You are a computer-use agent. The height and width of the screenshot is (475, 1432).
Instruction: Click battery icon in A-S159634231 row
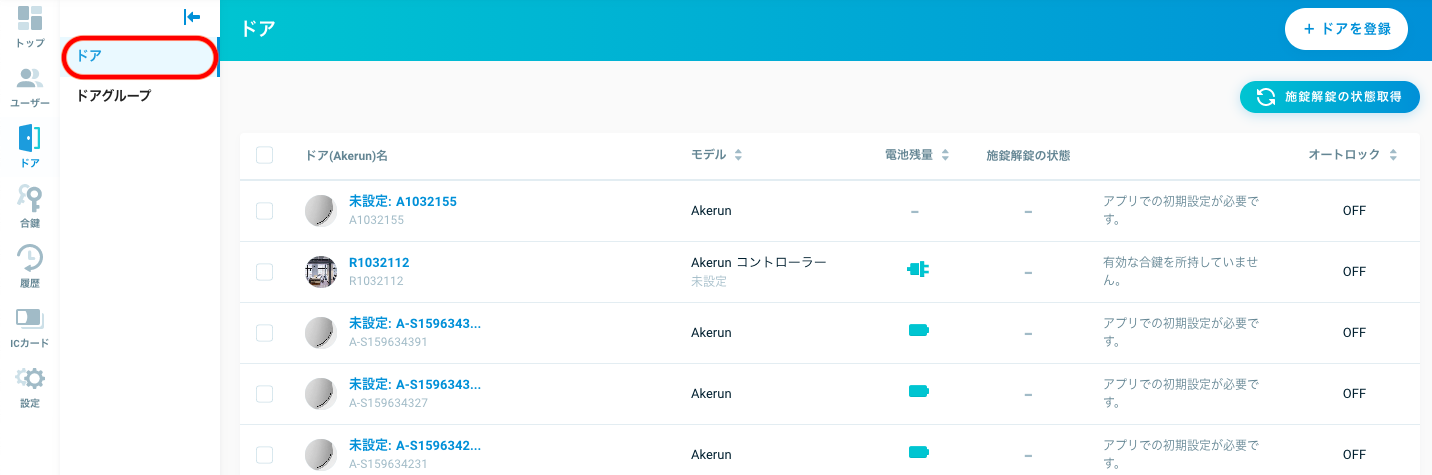tap(919, 452)
